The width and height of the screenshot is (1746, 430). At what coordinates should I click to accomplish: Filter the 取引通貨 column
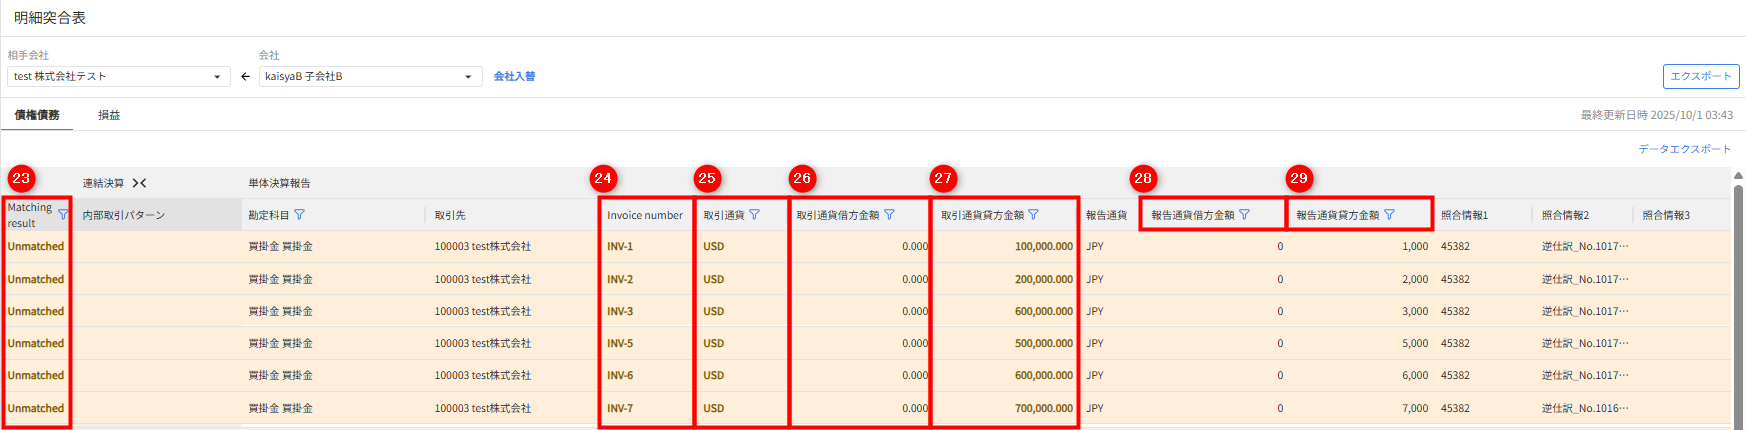[754, 215]
